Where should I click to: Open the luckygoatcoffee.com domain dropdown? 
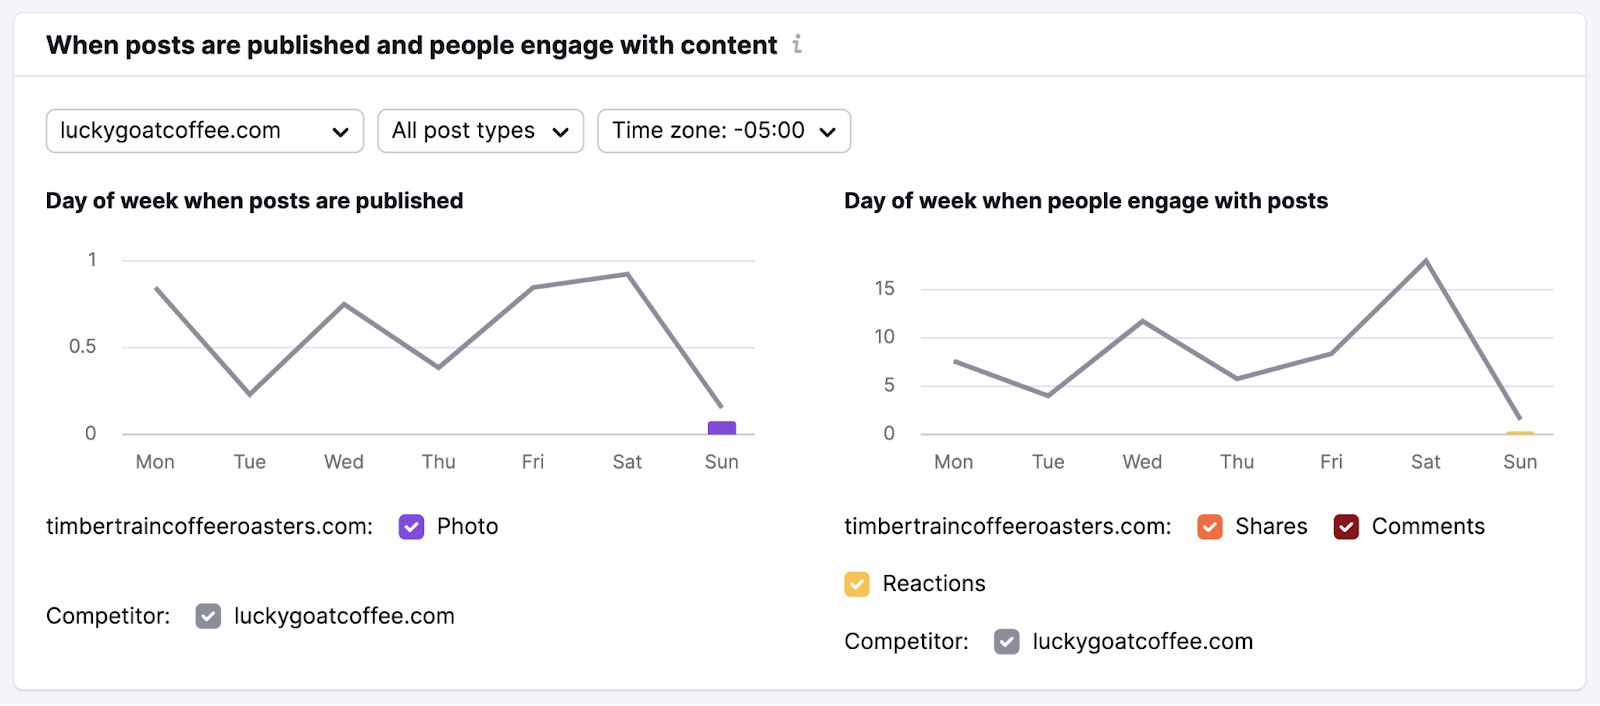(204, 130)
